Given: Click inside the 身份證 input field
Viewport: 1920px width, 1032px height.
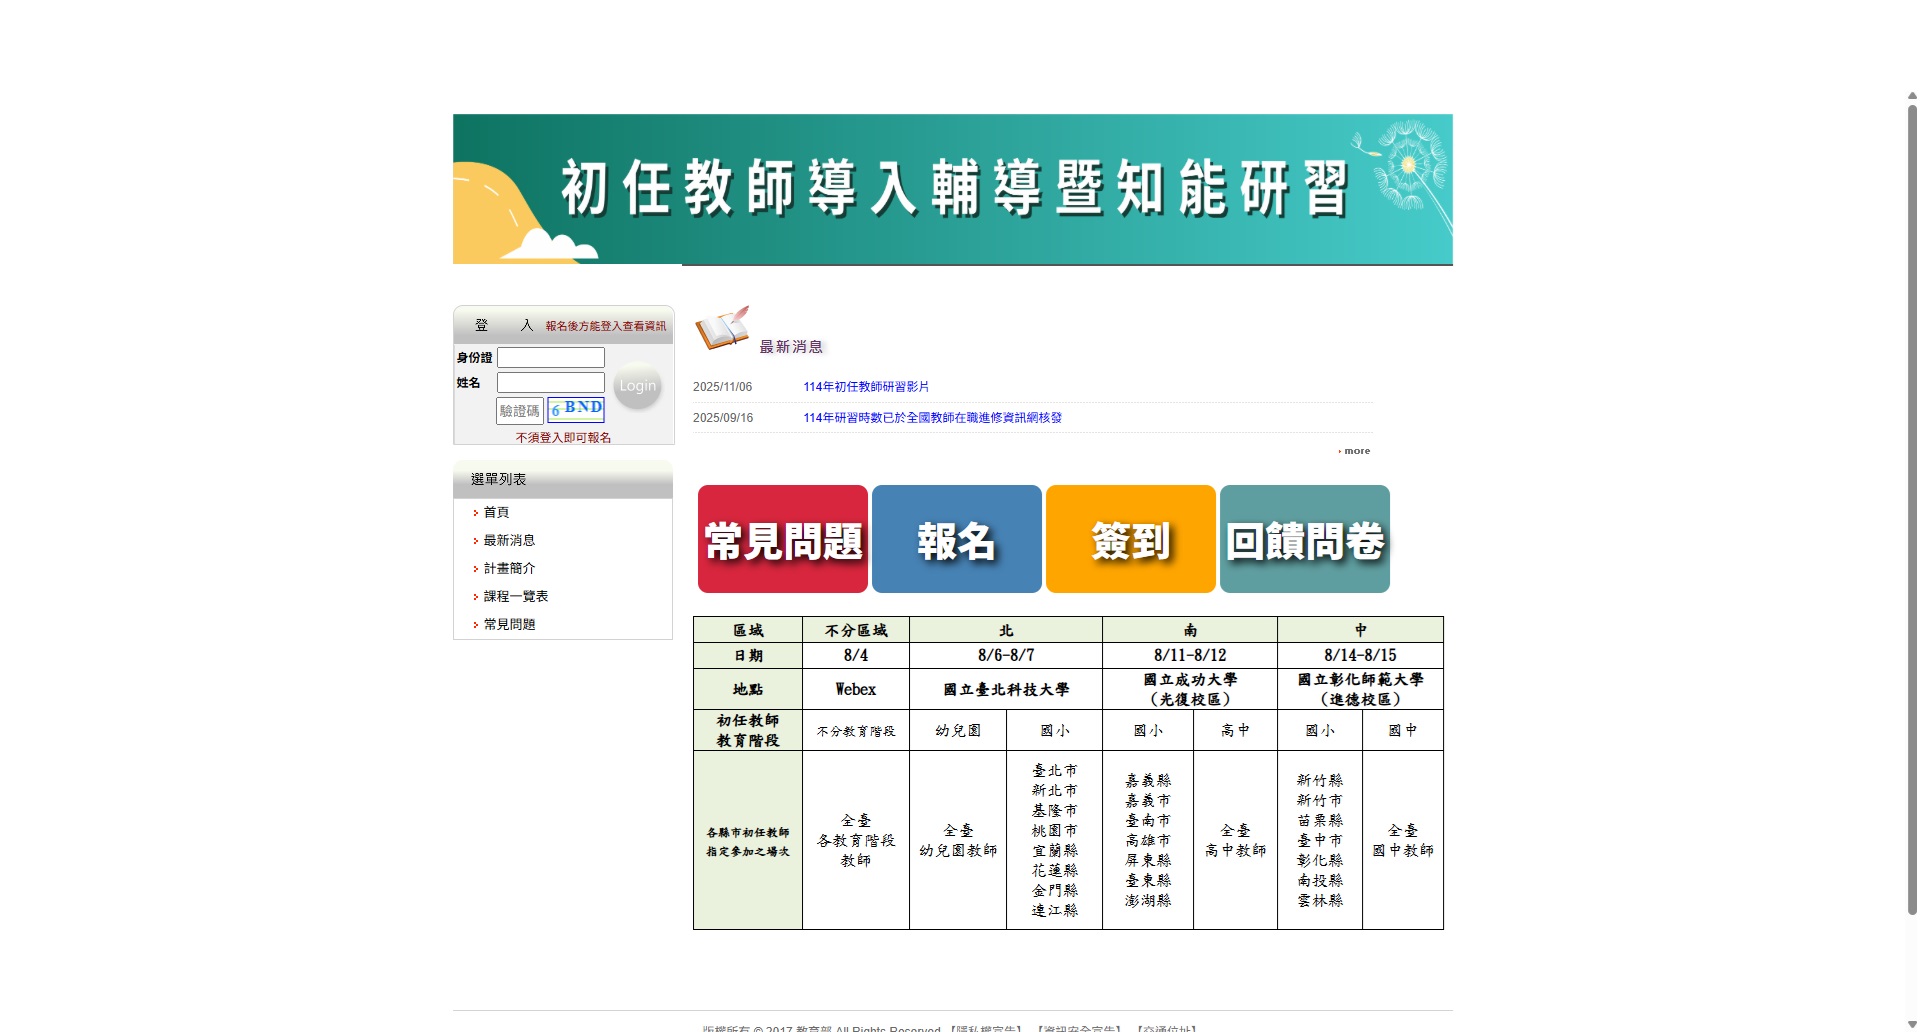Looking at the screenshot, I should (550, 357).
